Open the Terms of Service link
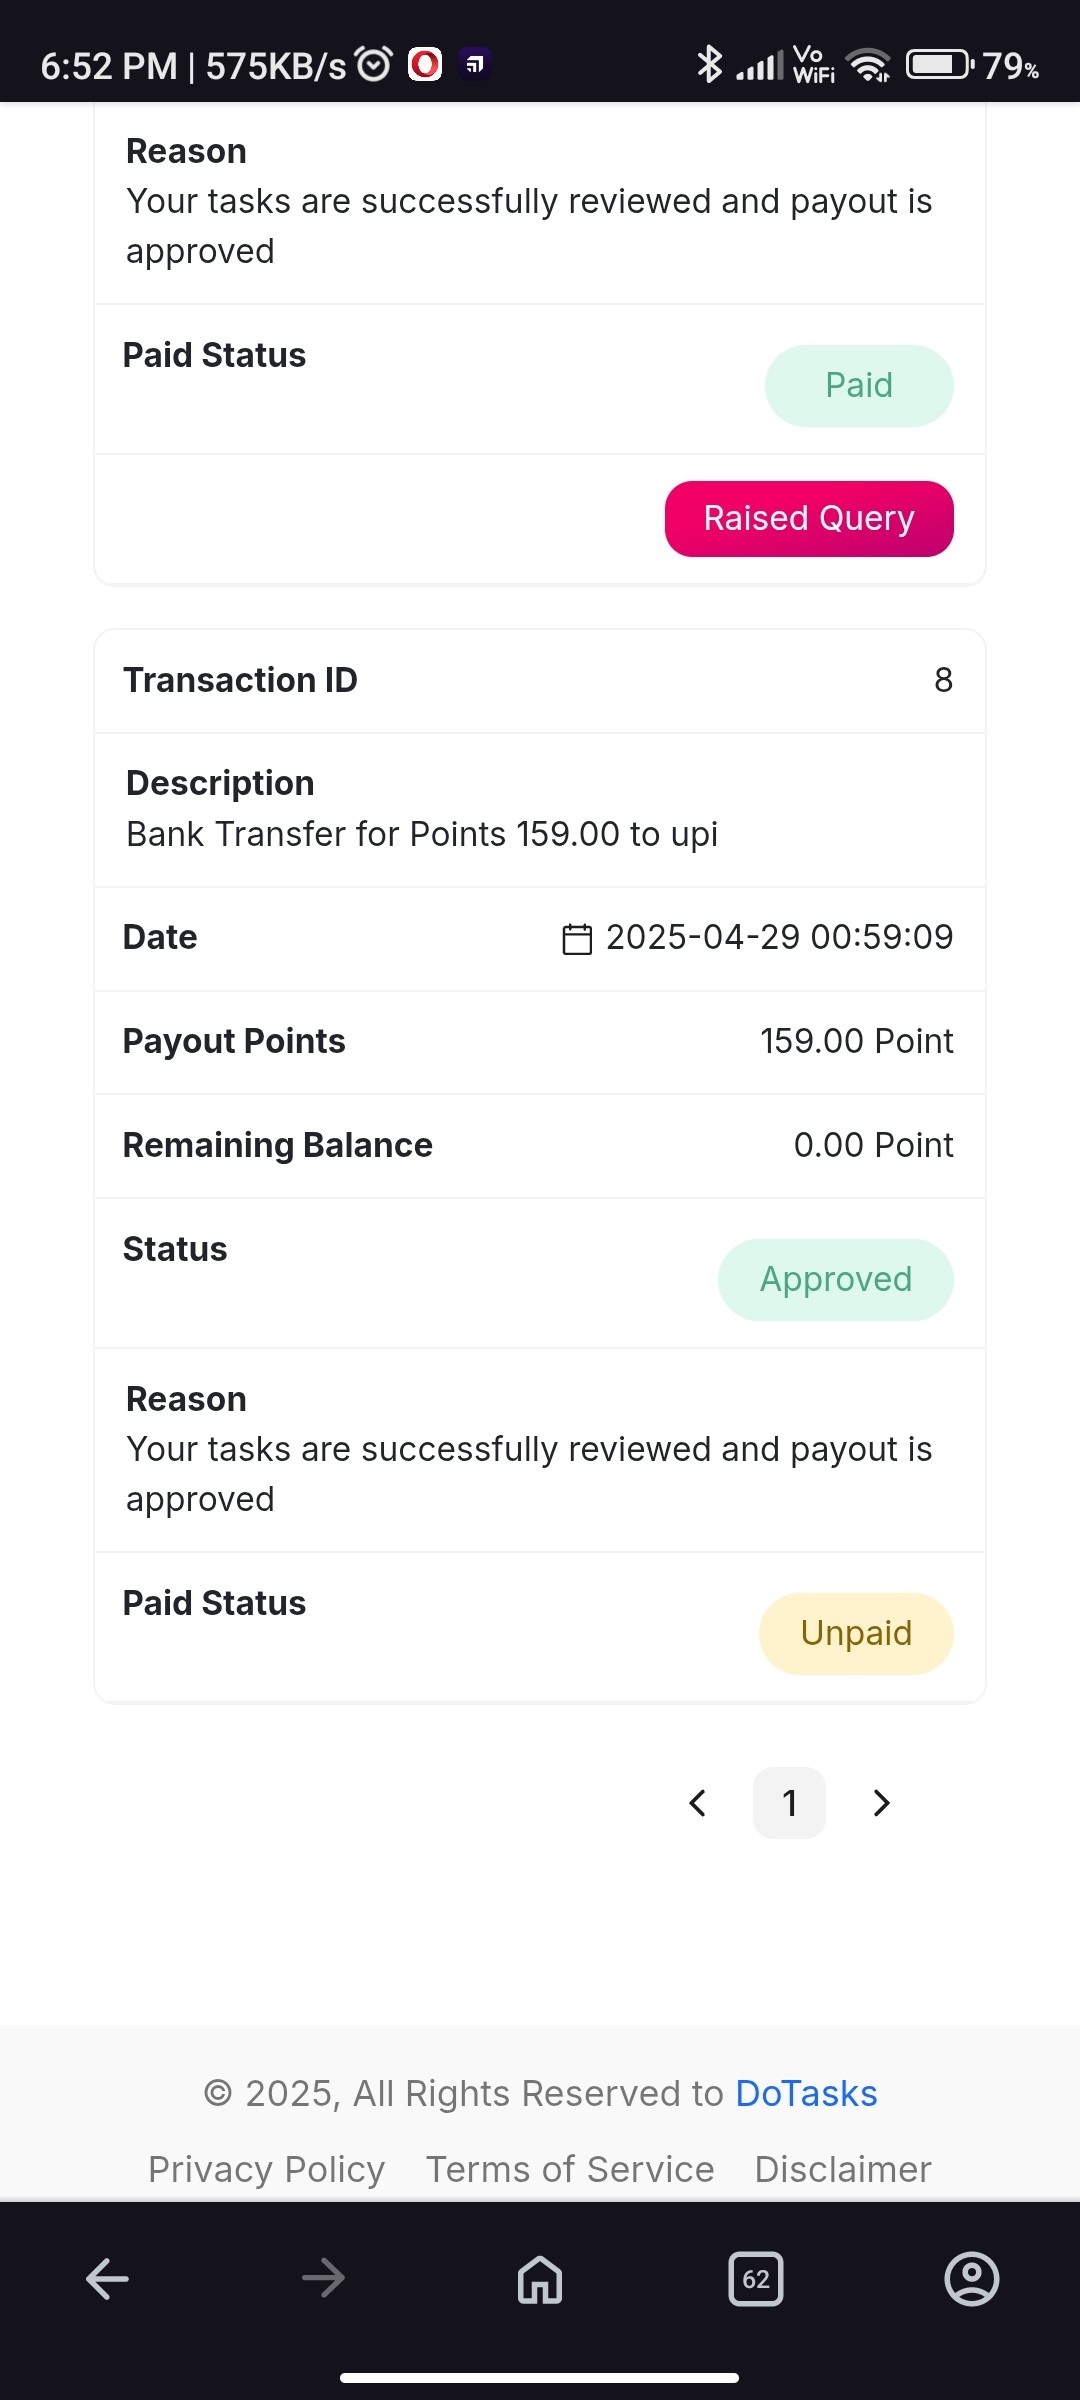The image size is (1080, 2400). point(570,2169)
